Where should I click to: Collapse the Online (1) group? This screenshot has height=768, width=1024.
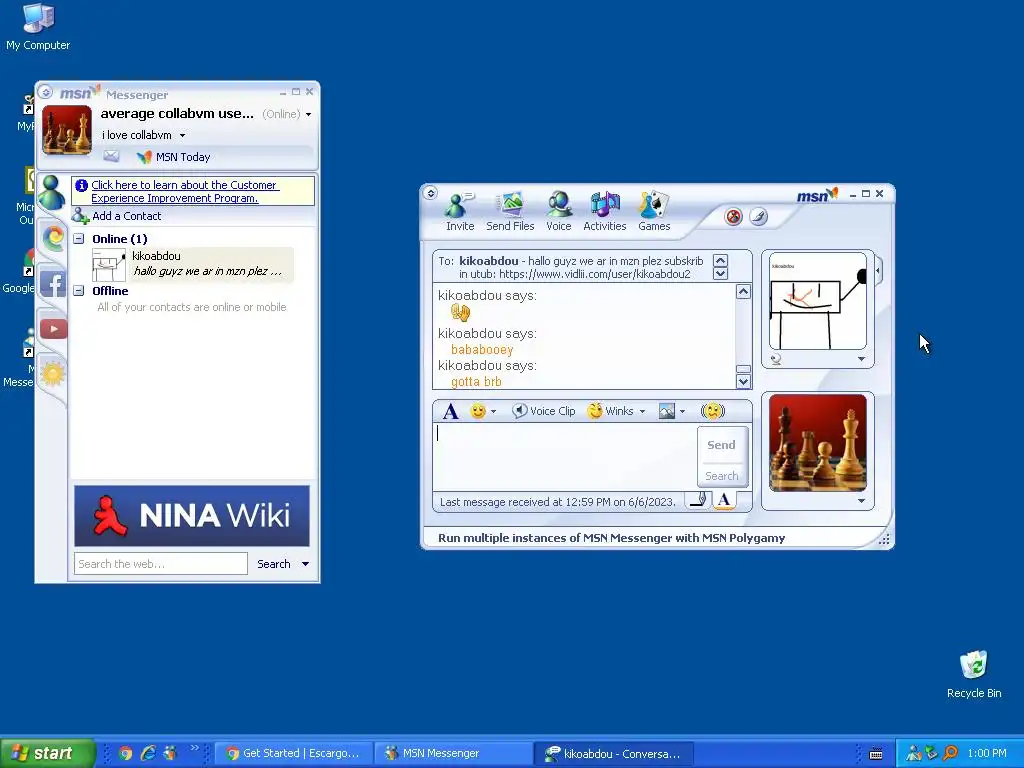point(79,239)
